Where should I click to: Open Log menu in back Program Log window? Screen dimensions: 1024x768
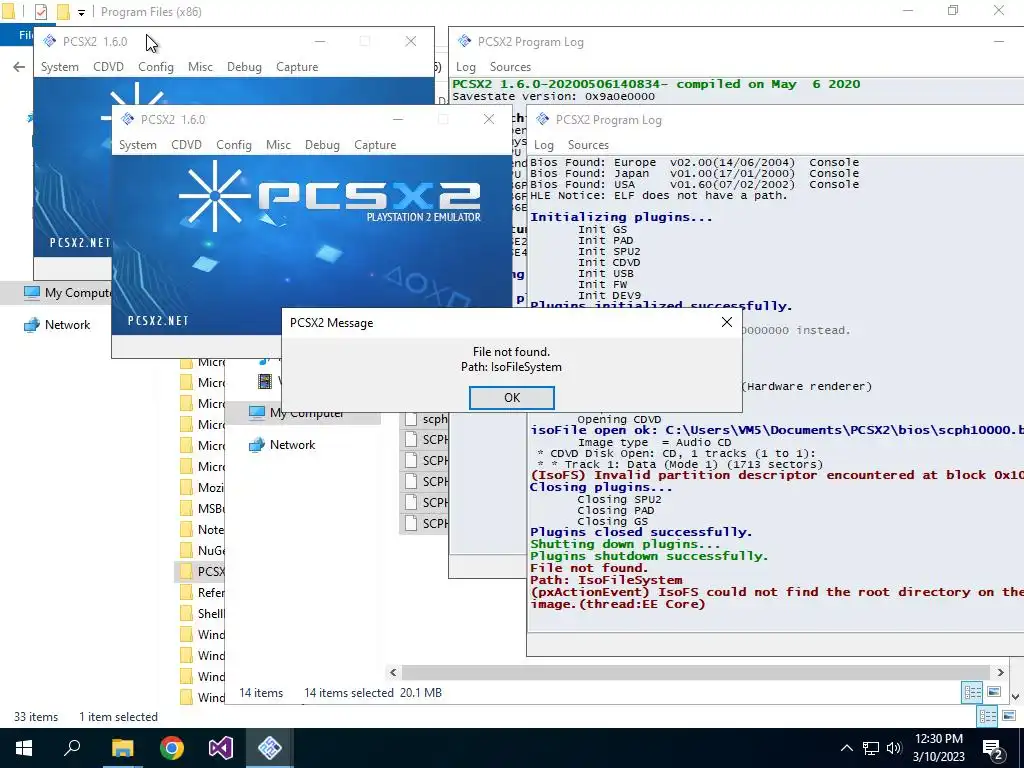466,67
